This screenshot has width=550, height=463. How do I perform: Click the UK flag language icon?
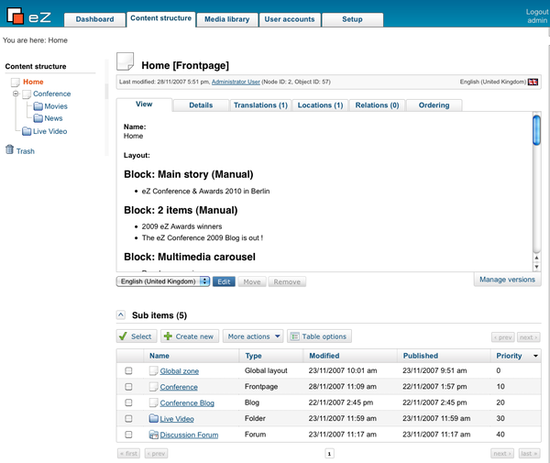pyautogui.click(x=533, y=82)
